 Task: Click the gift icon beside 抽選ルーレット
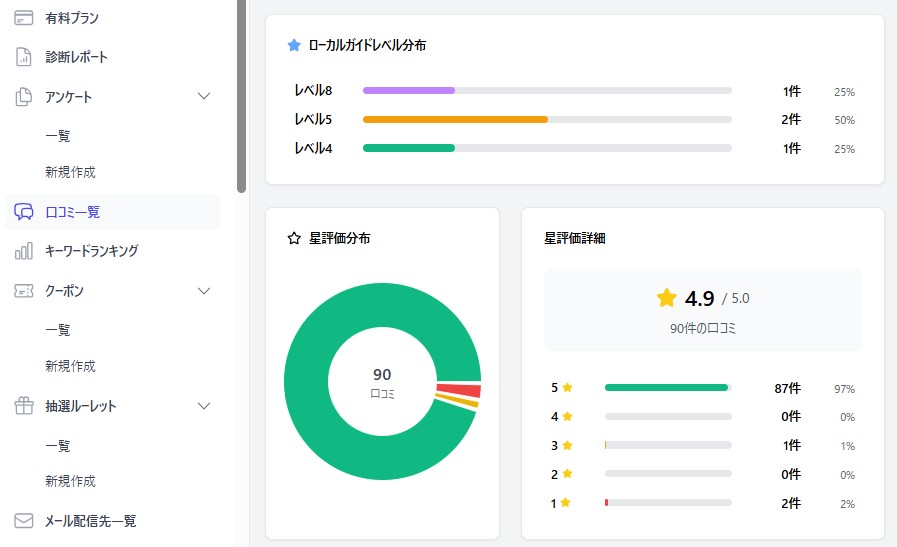click(24, 406)
